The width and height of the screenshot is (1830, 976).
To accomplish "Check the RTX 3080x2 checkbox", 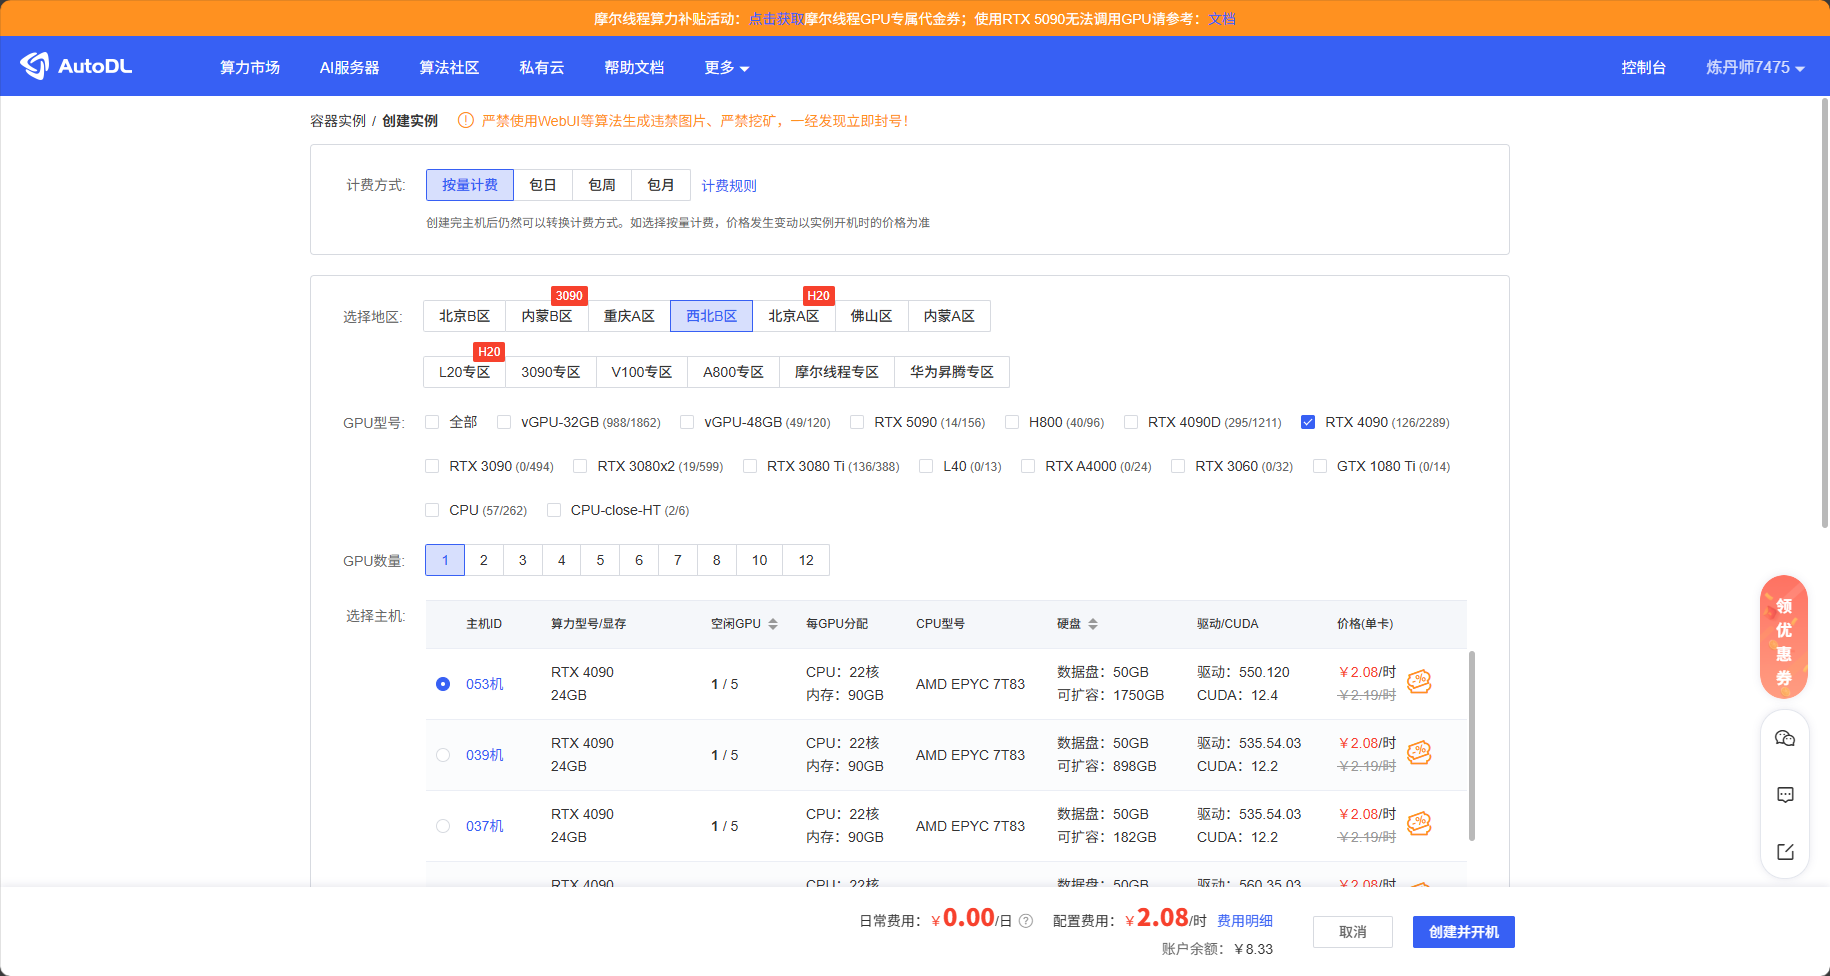I will (x=580, y=466).
